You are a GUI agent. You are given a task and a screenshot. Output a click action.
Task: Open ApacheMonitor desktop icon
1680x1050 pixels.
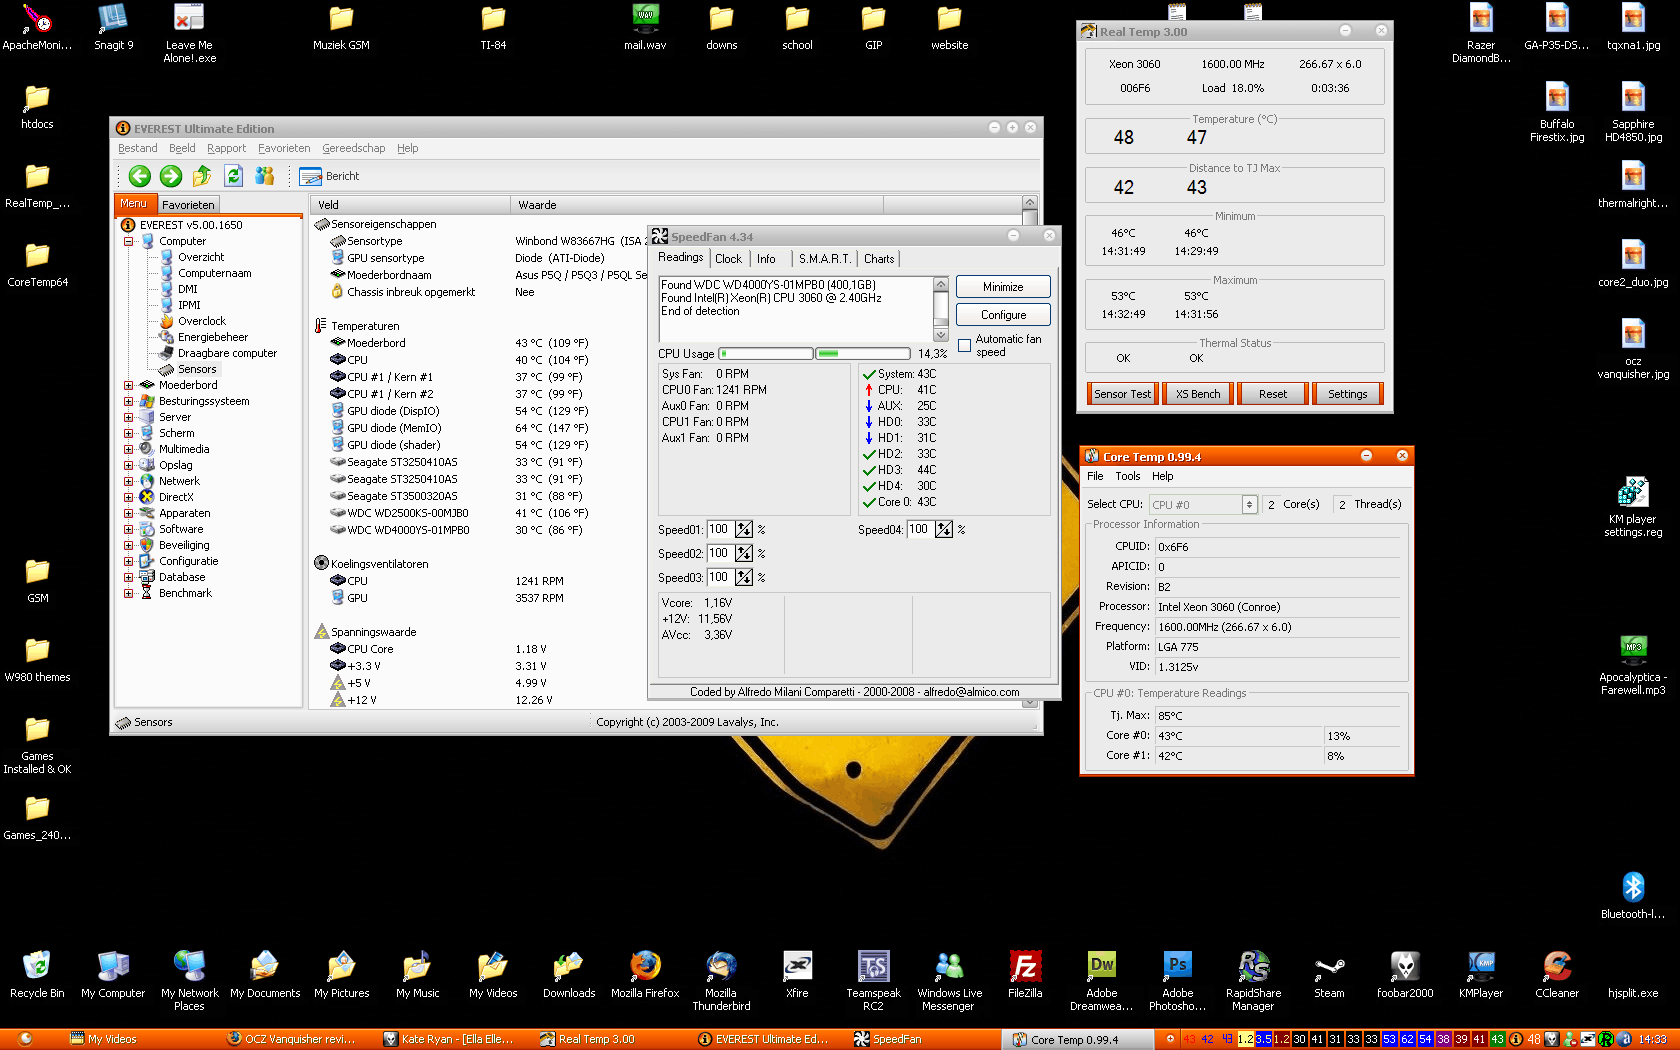coord(37,28)
